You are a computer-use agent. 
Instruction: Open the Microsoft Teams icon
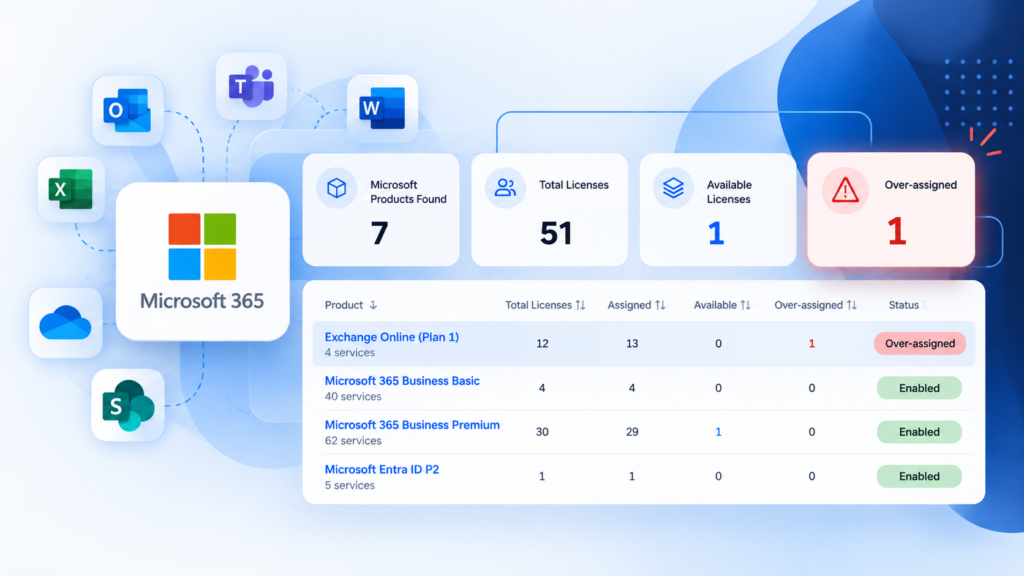click(251, 86)
